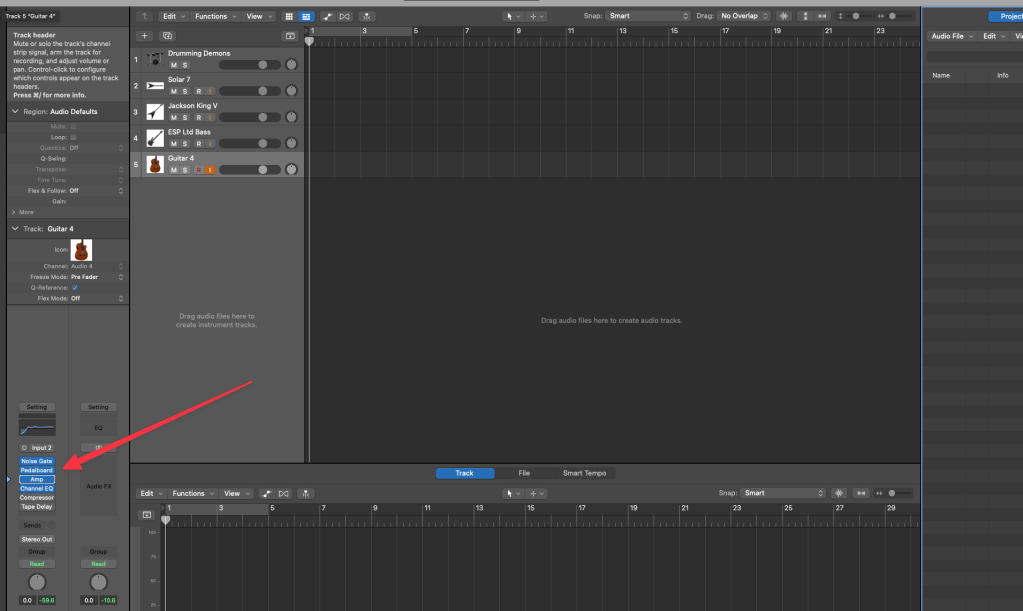Screen dimensions: 1023x611
Task: Solo the Drumming Demons track
Action: coord(185,65)
